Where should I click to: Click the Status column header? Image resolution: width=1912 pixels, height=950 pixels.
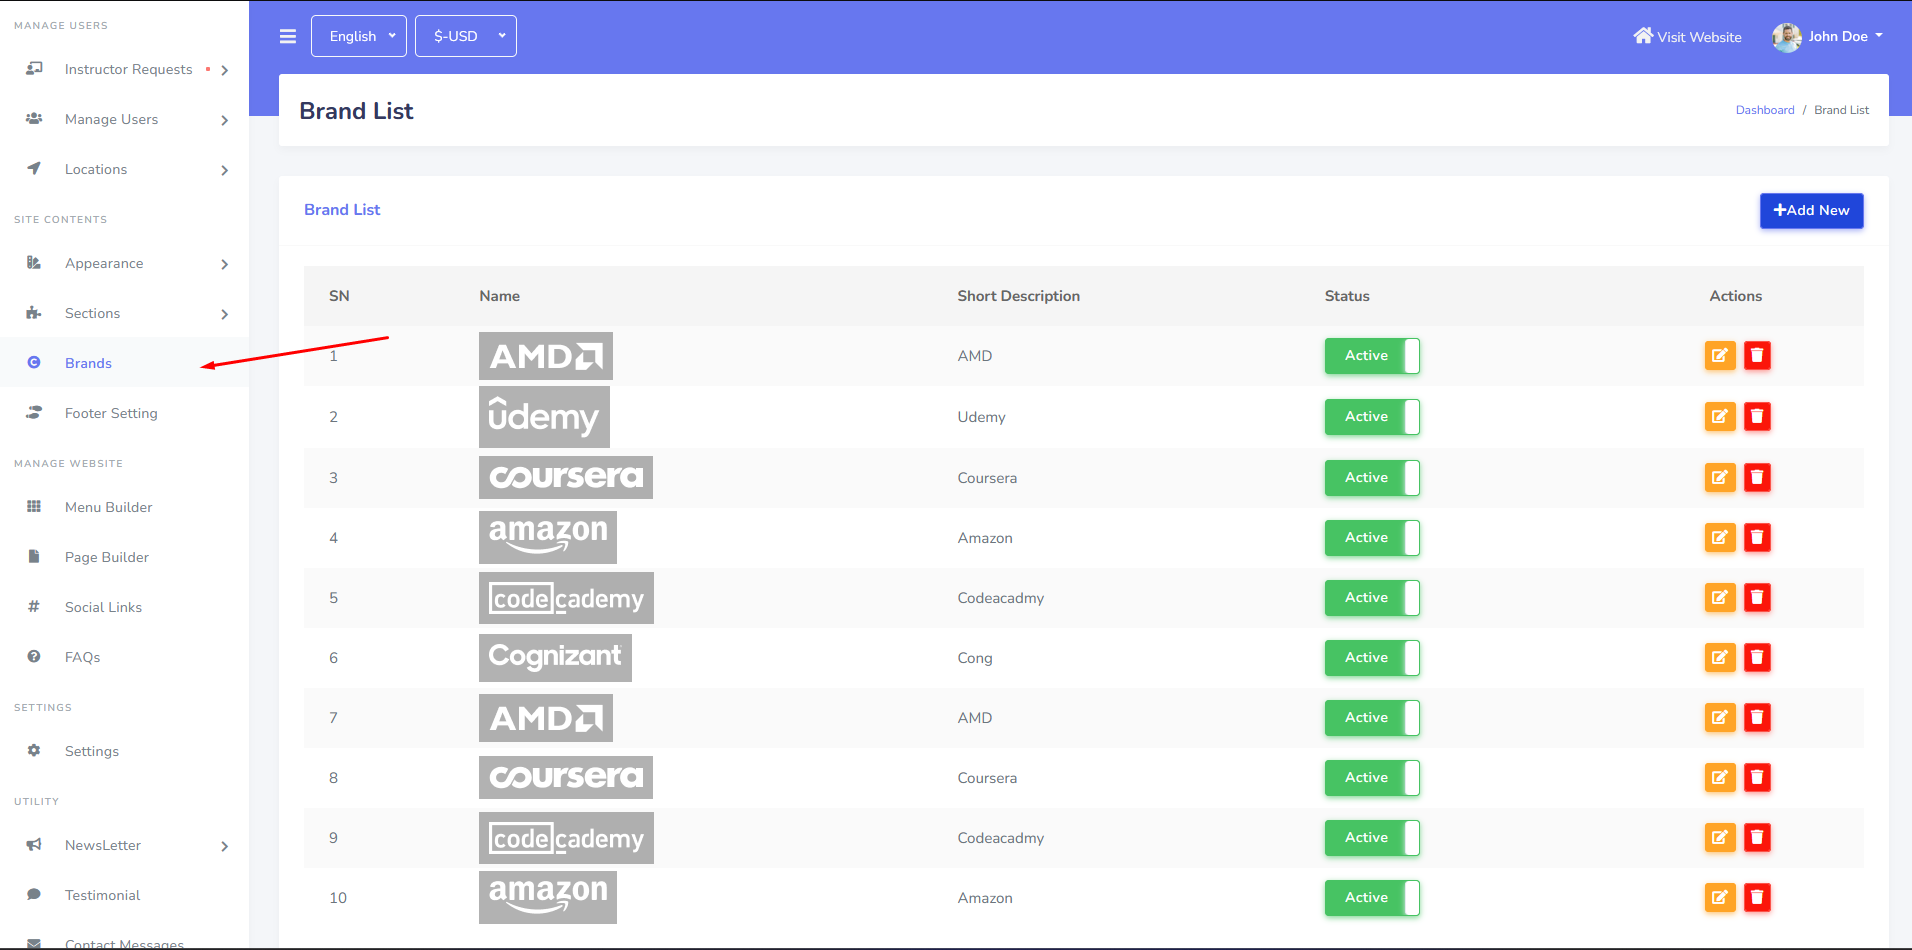click(1347, 296)
